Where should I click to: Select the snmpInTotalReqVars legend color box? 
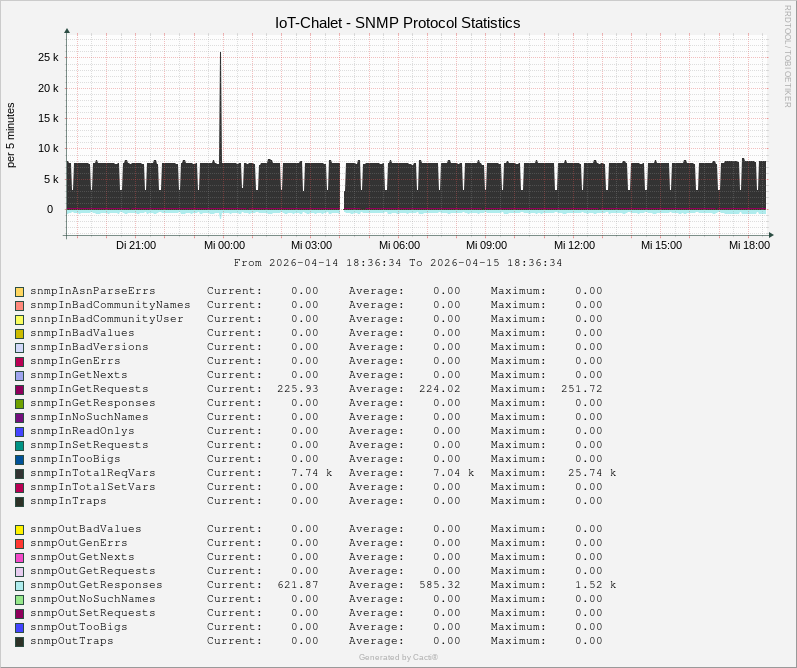tap(19, 473)
